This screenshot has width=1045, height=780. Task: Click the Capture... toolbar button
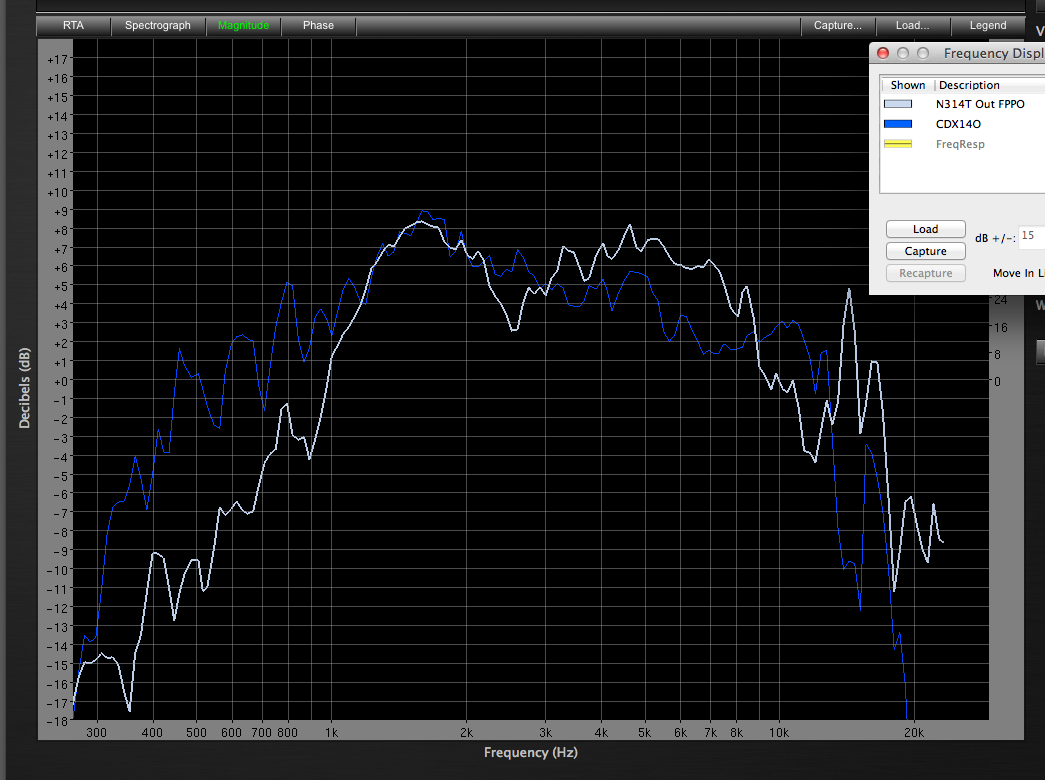pos(838,25)
